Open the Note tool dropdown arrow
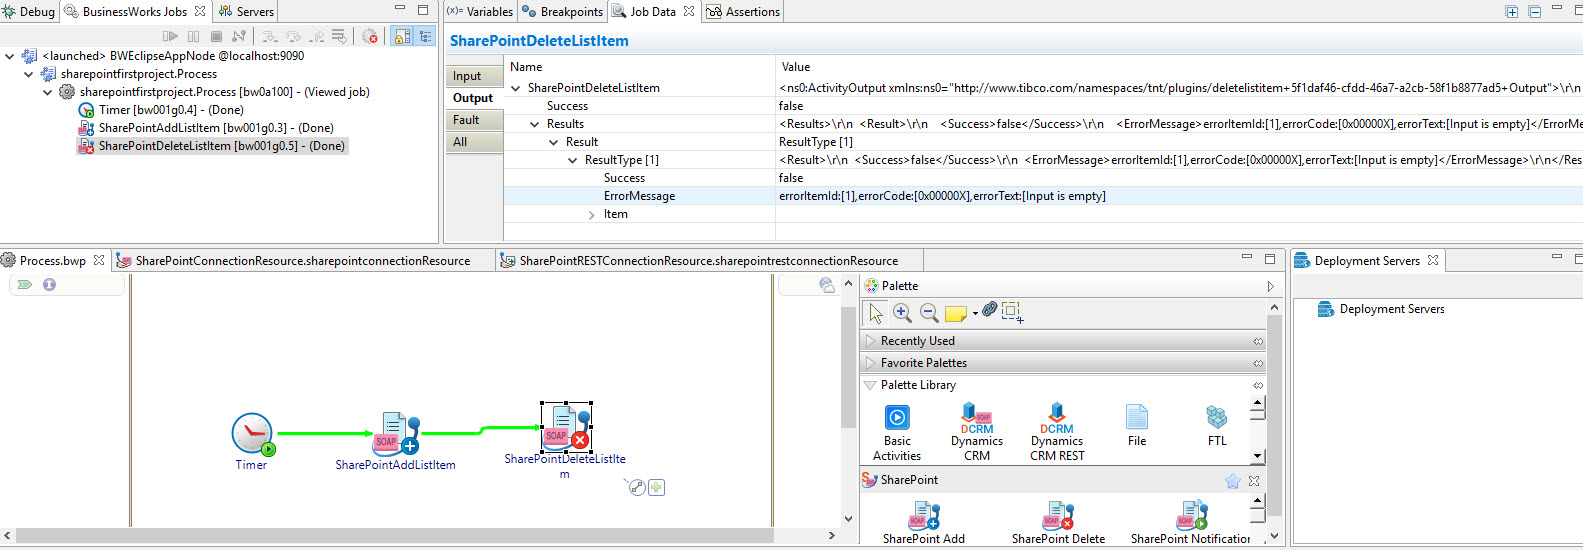Screen dimensions: 1583x550 point(975,314)
